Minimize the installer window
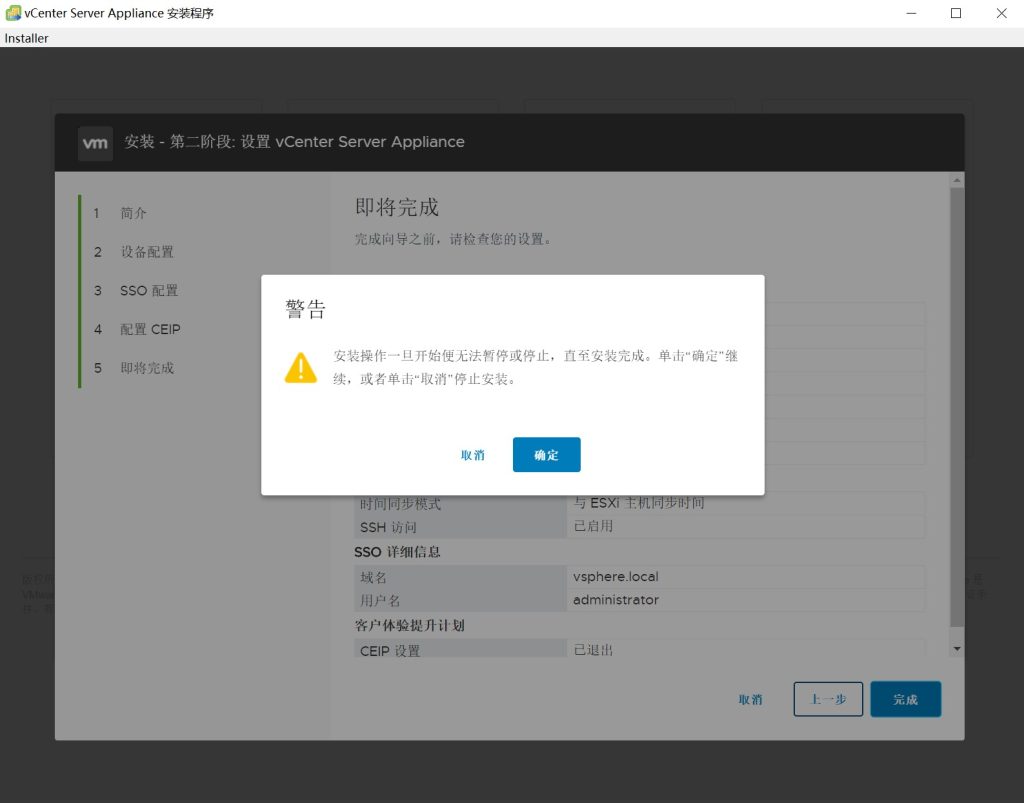Screen dimensions: 1024x803 click(911, 13)
